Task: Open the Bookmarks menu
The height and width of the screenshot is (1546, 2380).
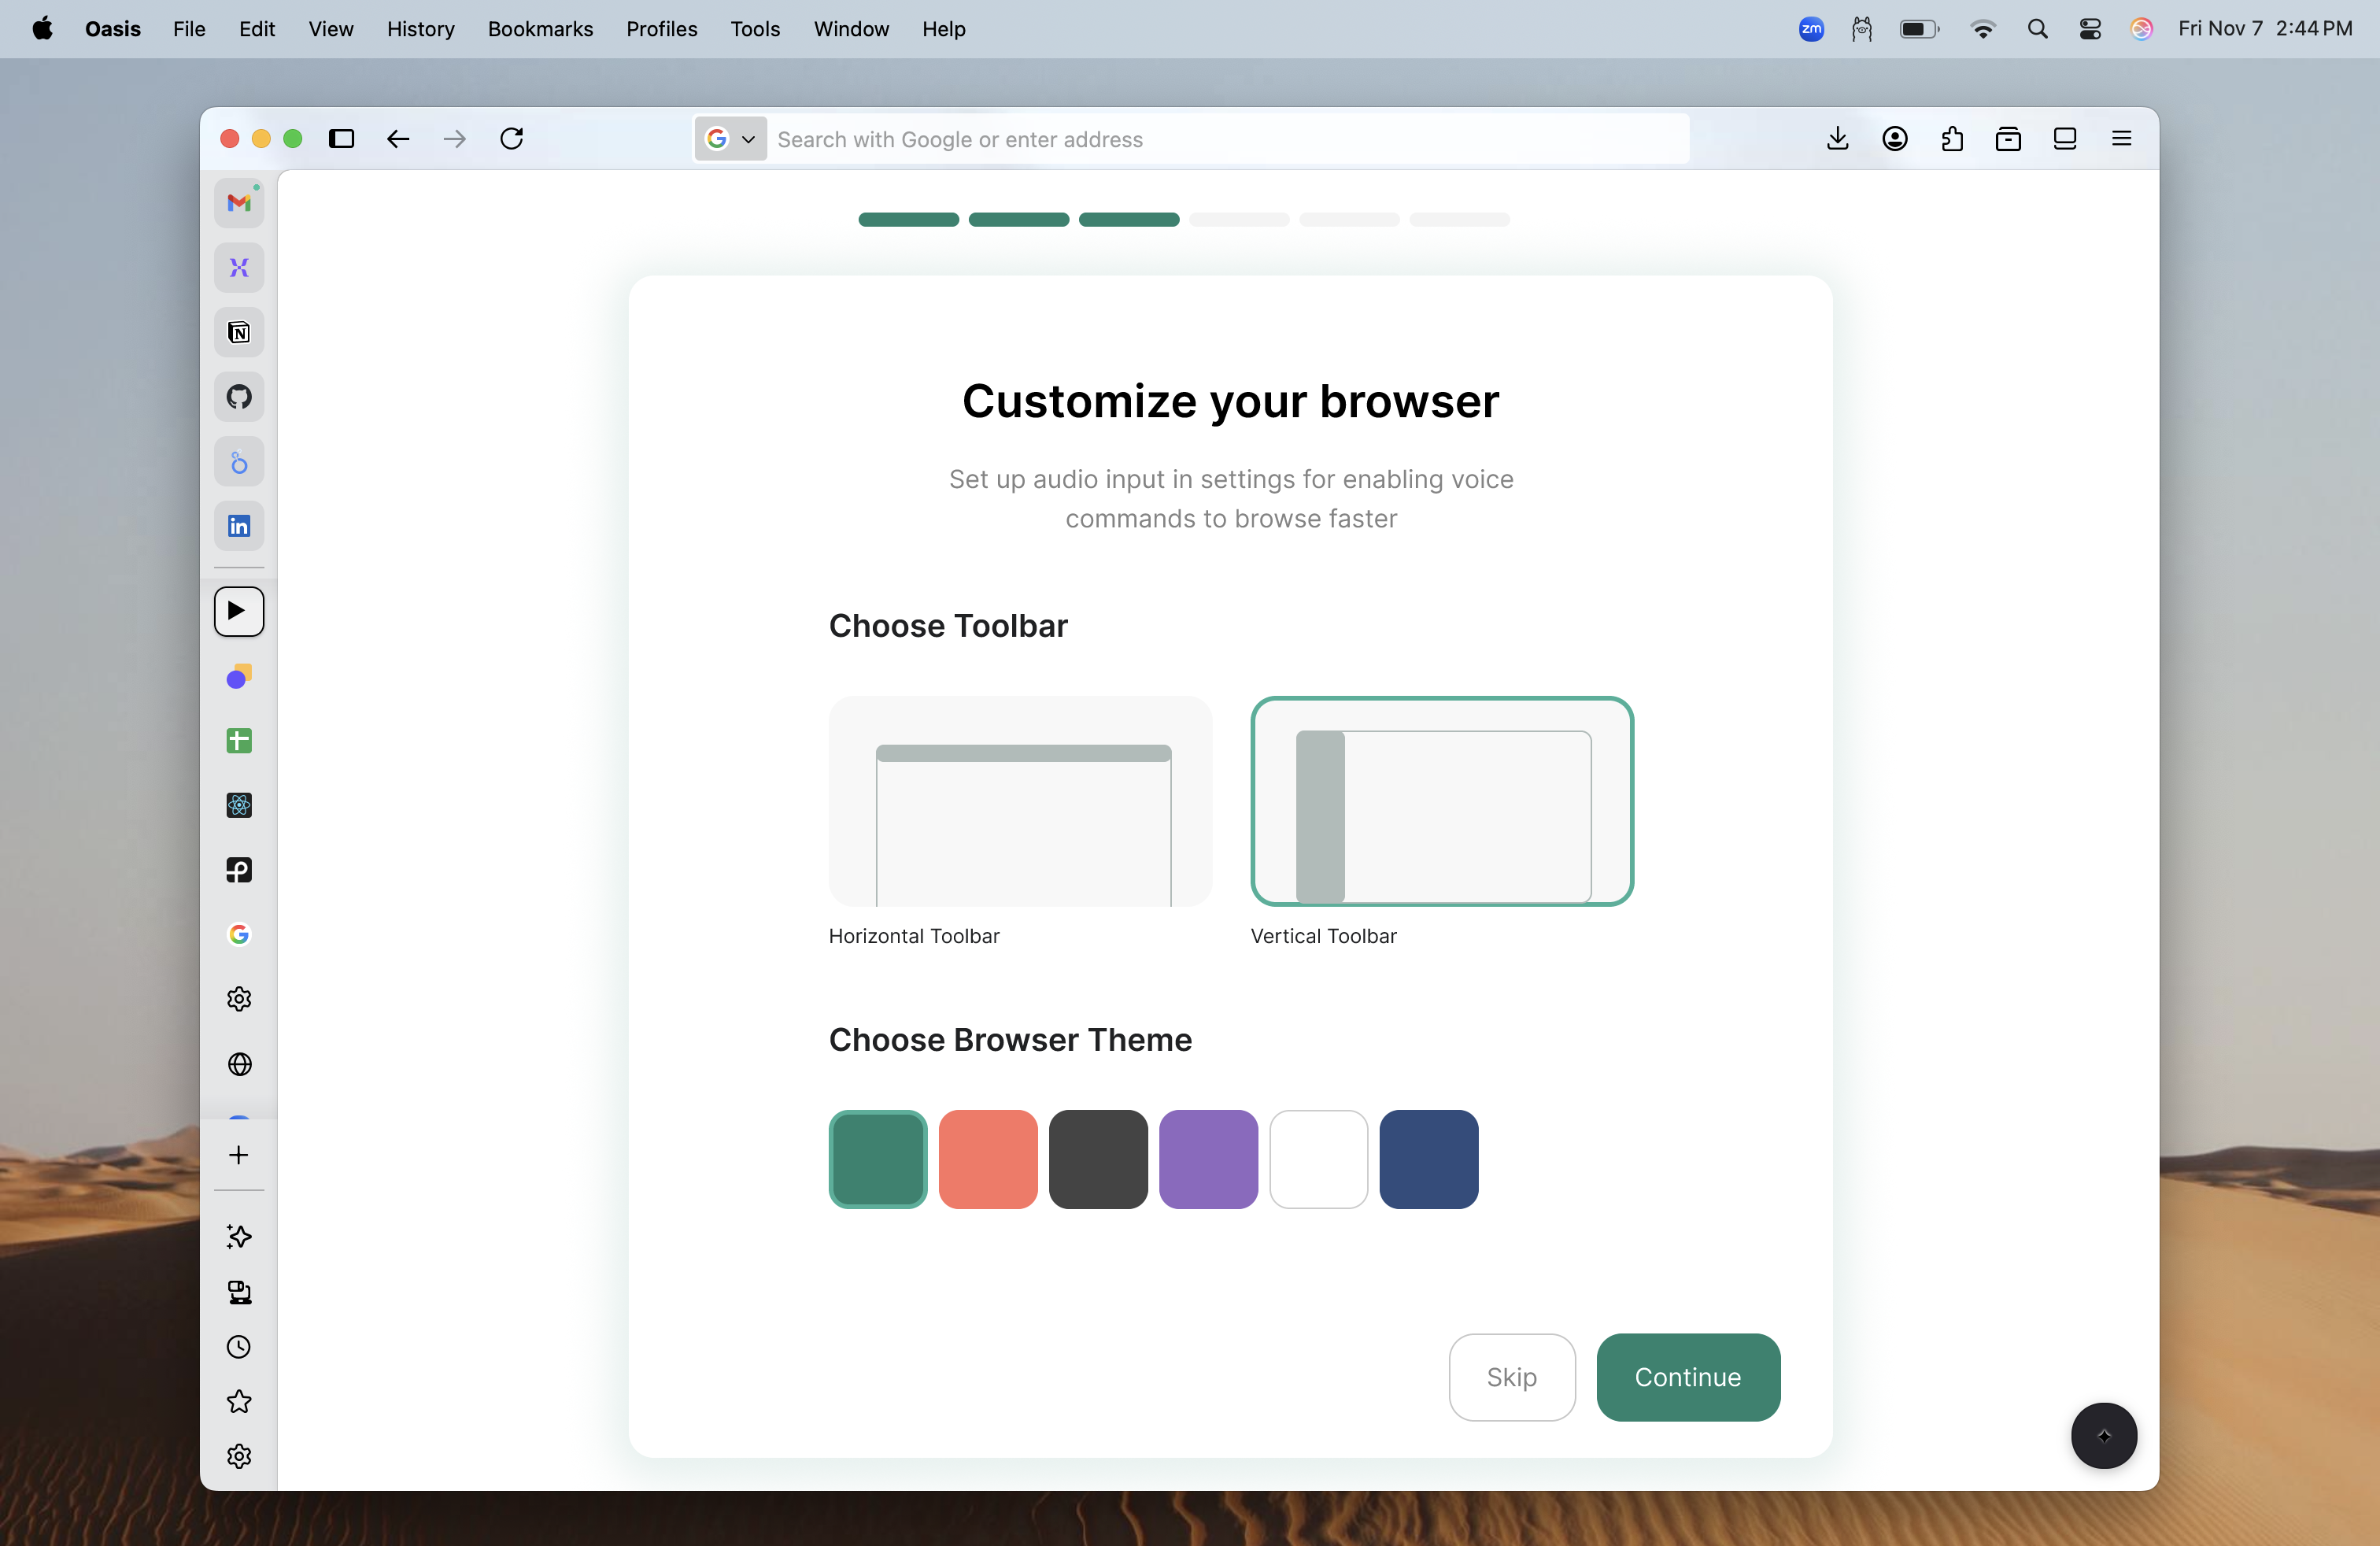Action: click(x=540, y=29)
